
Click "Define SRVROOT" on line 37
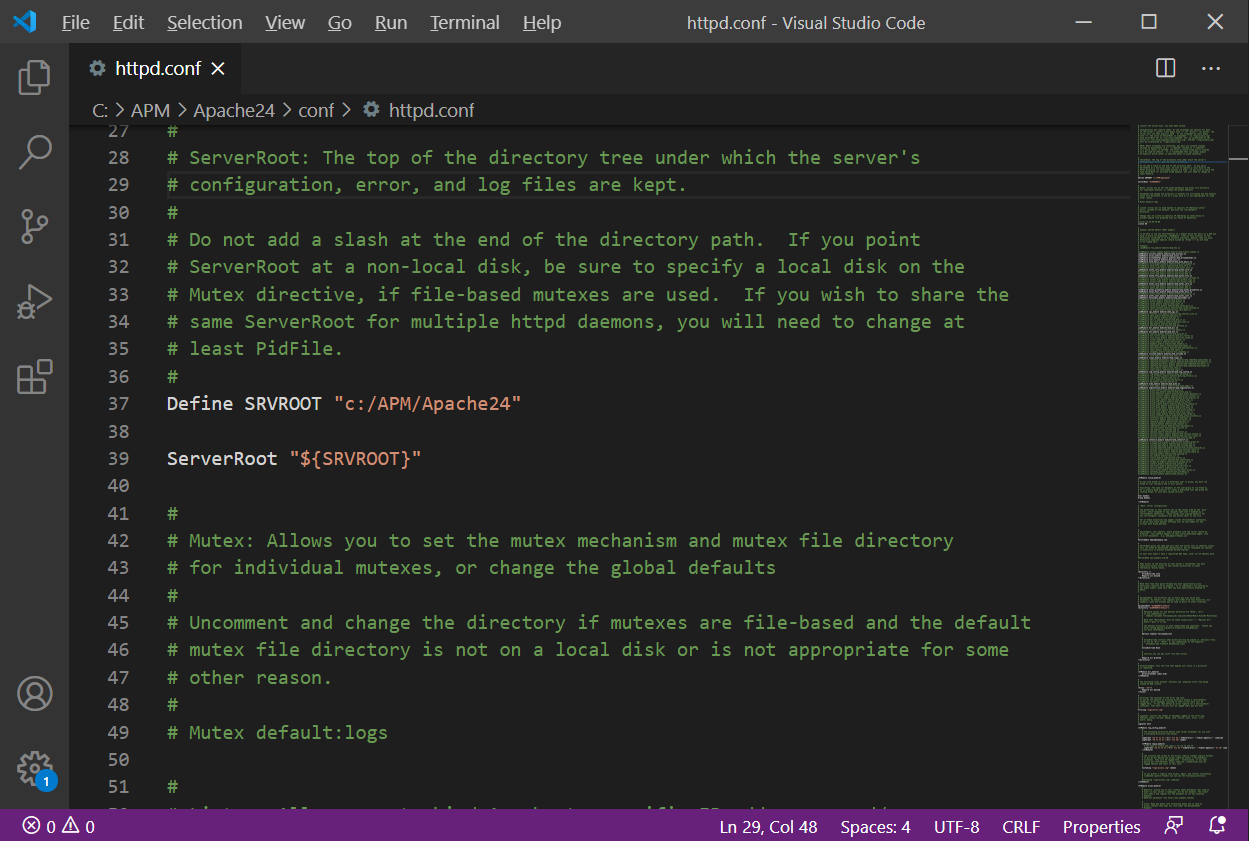click(x=244, y=403)
